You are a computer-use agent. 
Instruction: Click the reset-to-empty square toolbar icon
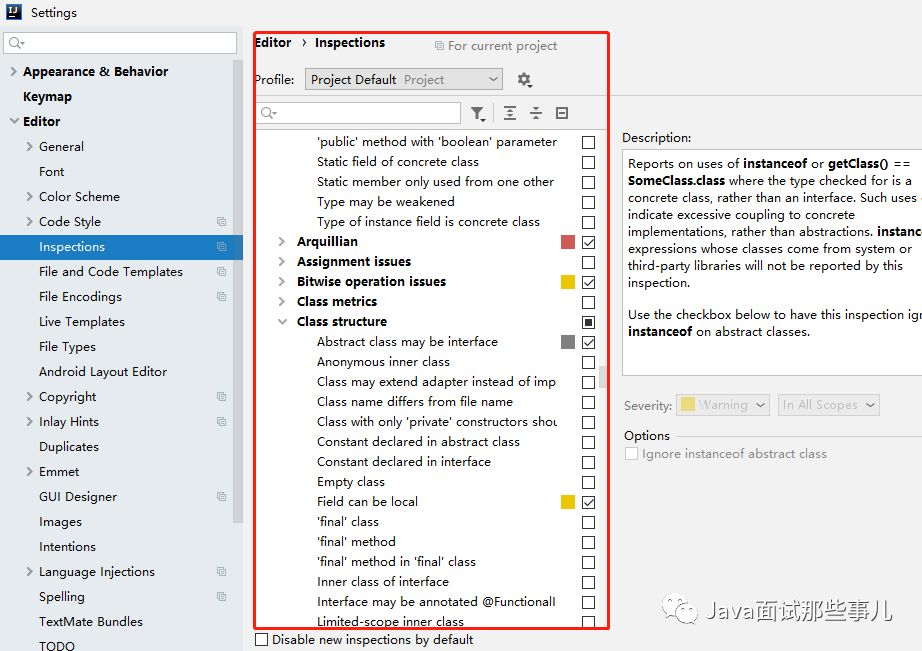(x=562, y=113)
